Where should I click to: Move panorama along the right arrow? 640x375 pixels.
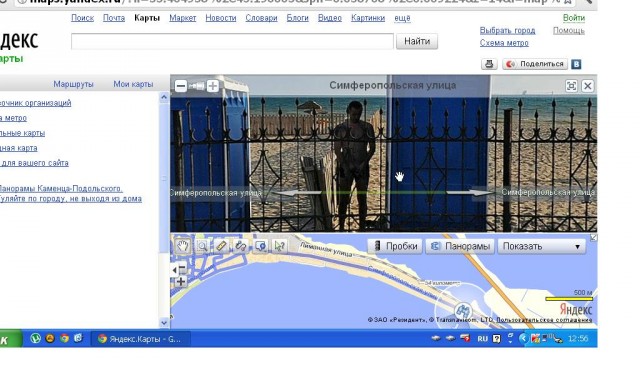[x=470, y=192]
